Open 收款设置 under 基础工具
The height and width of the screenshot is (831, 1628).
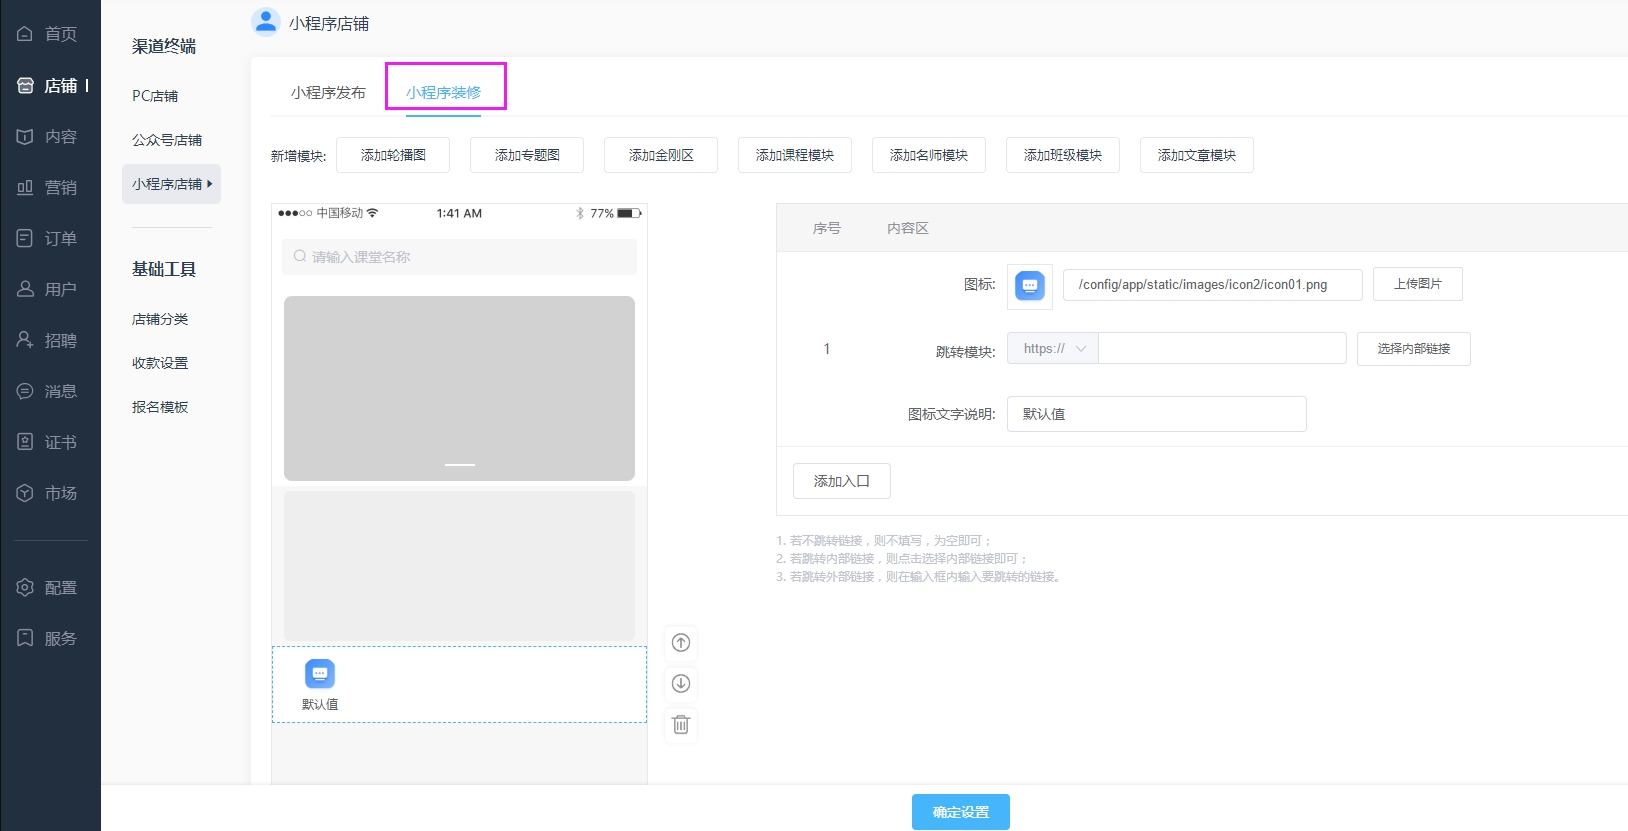point(160,363)
